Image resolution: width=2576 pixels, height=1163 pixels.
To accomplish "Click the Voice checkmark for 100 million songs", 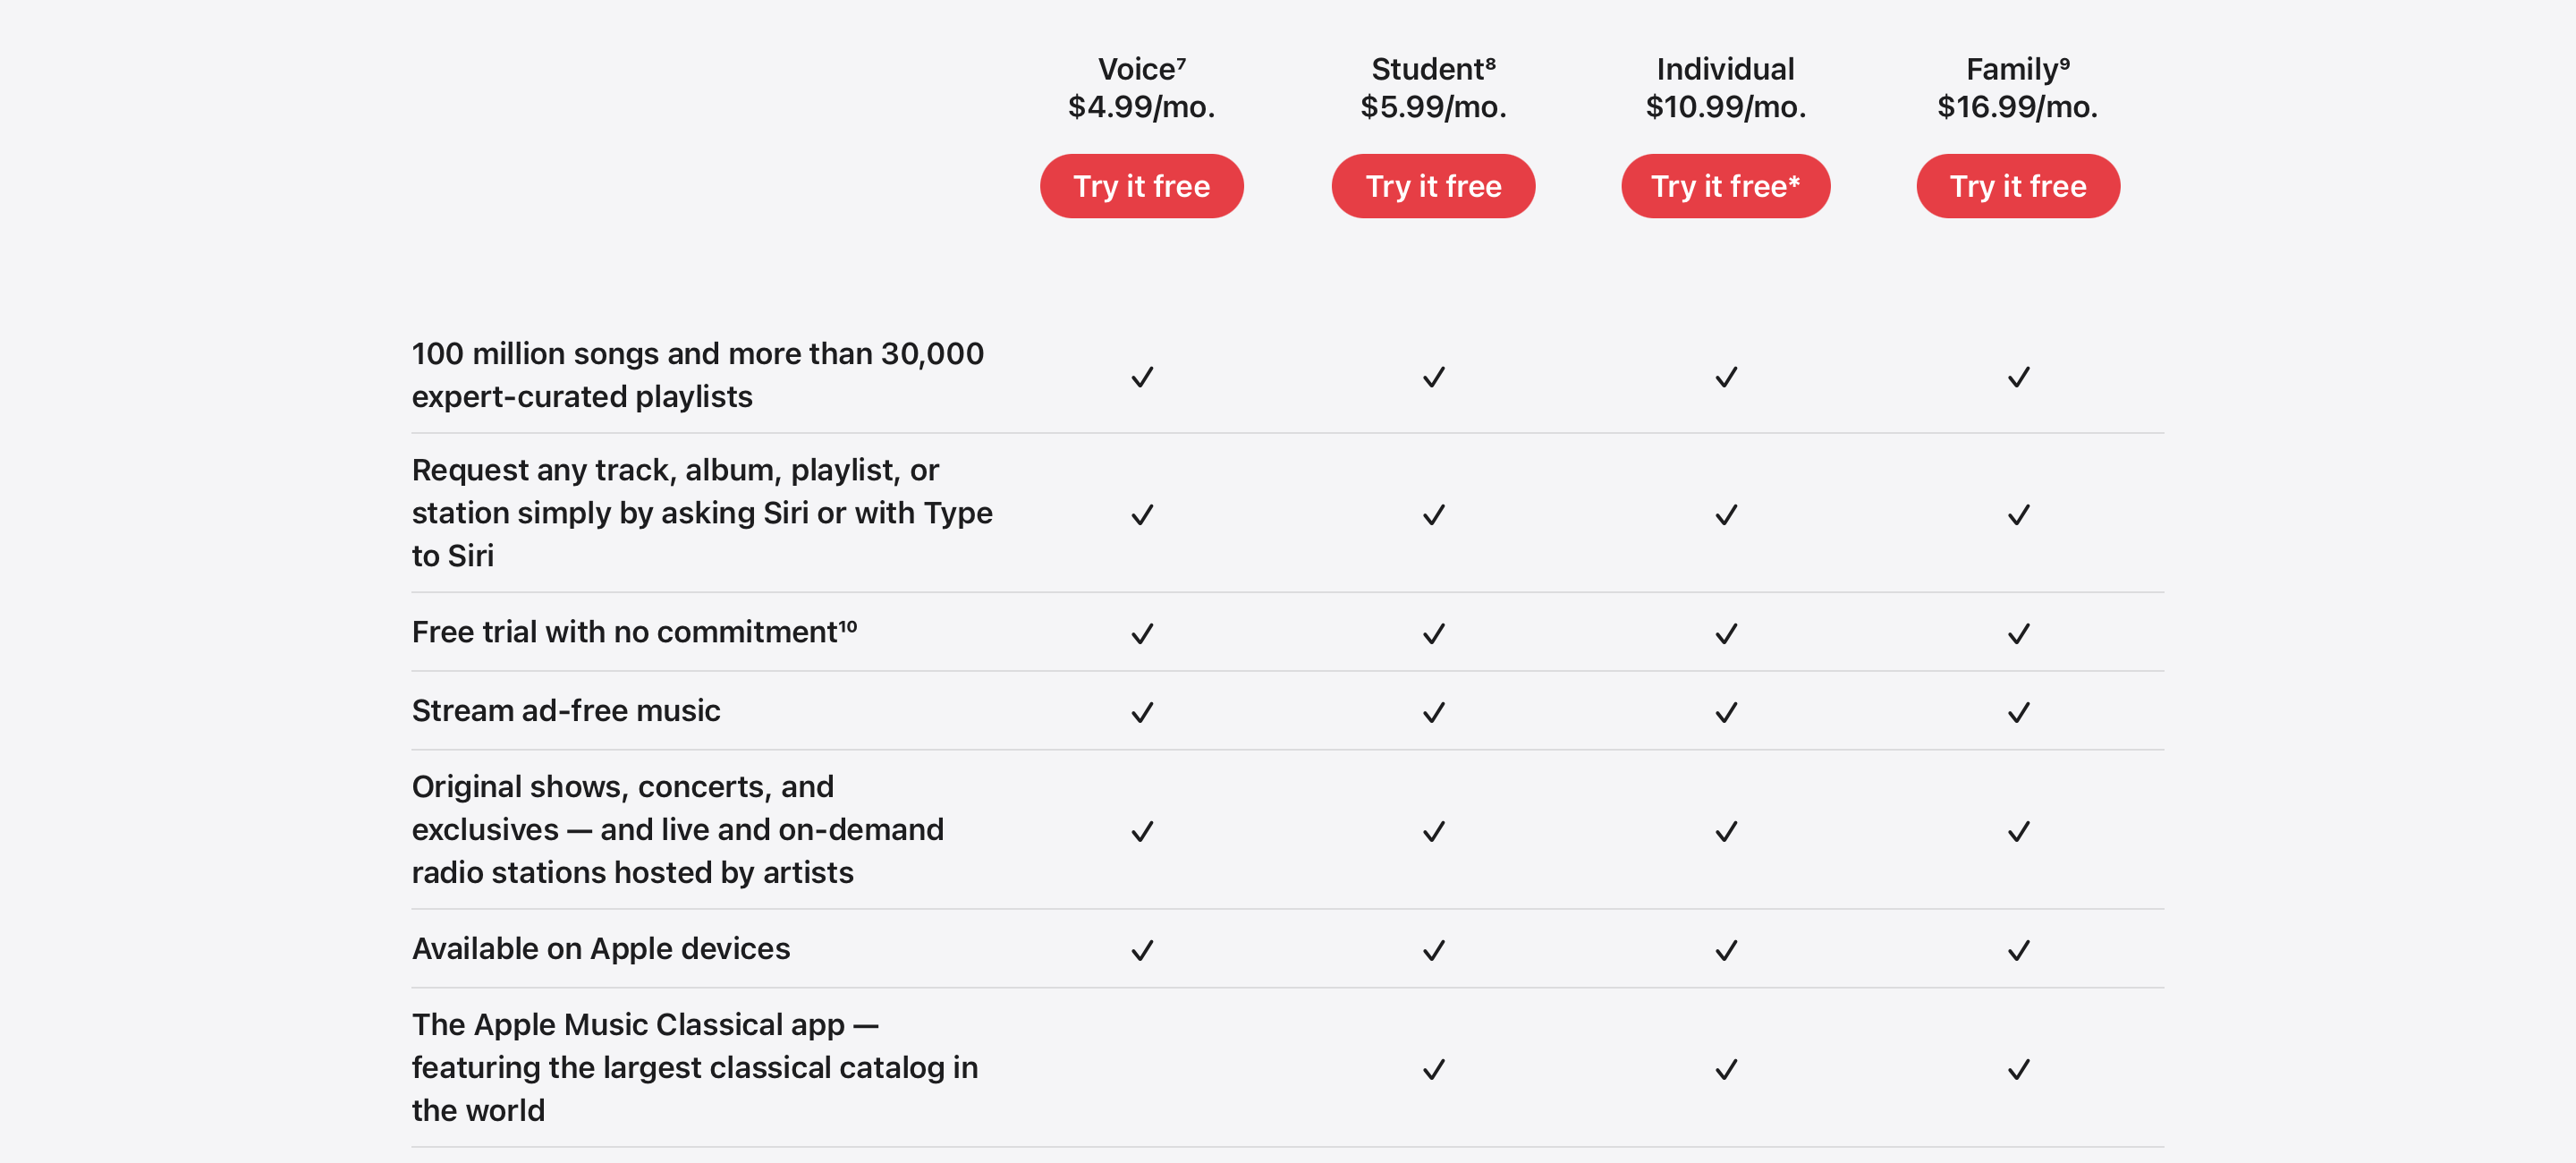I will point(1142,377).
